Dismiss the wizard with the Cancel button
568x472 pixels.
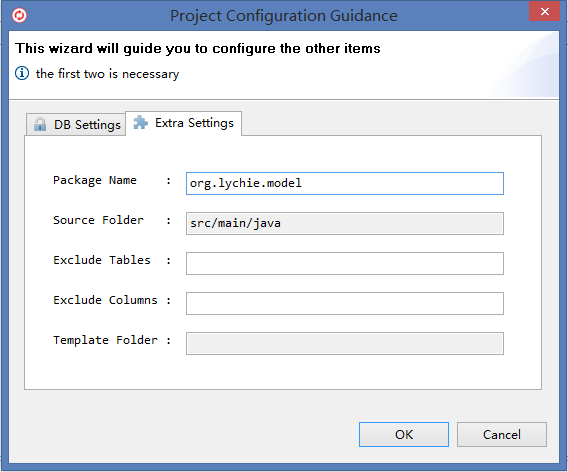click(502, 434)
